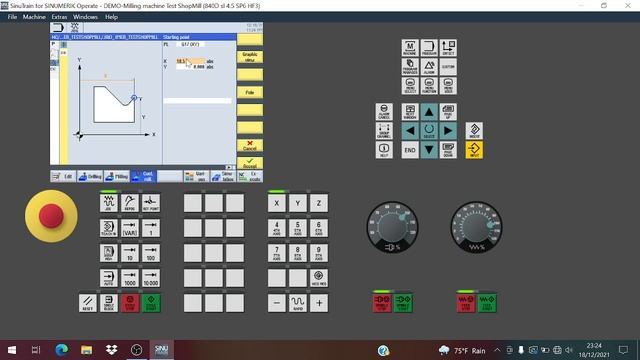Activate Teach In mode key
Image resolution: width=640 pixels, height=360 pixels.
(109, 228)
